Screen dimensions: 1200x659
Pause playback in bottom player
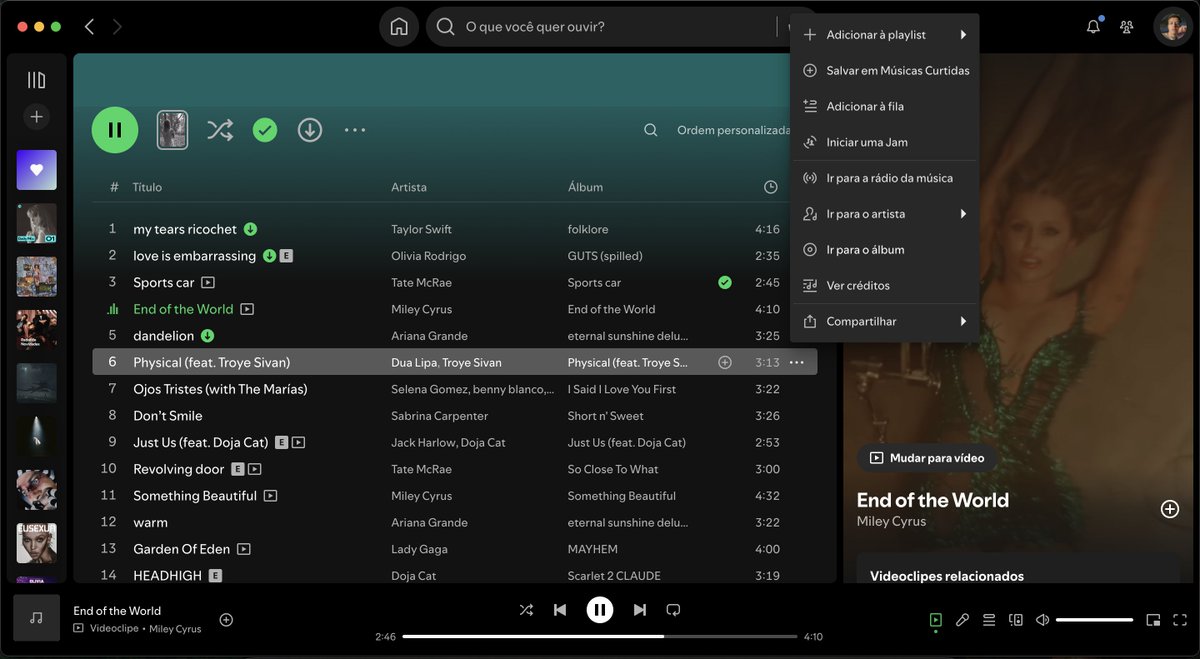click(x=600, y=609)
